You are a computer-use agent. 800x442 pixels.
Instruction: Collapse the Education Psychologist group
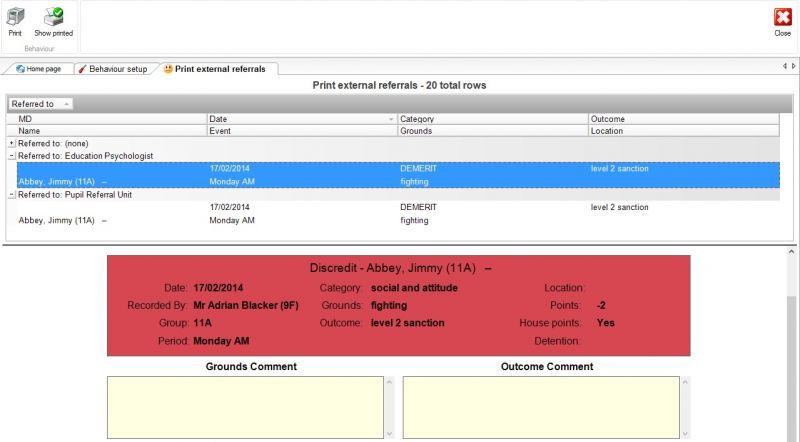coord(12,156)
